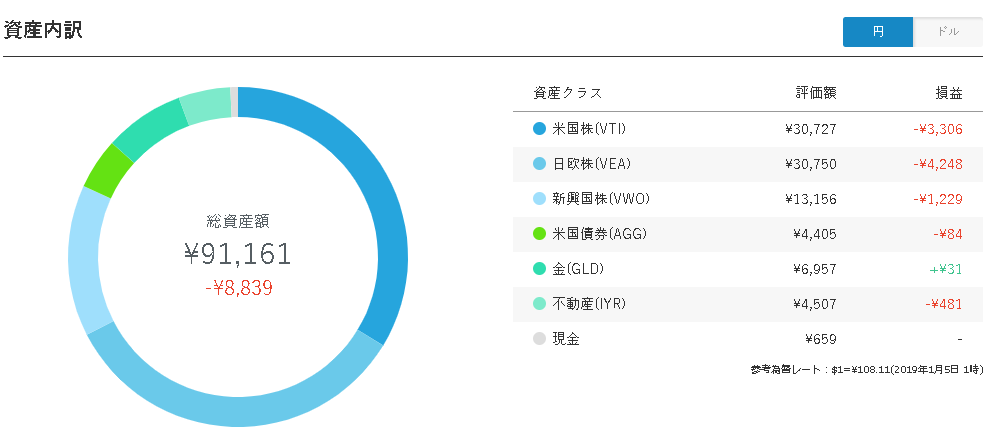Screen dimensions: 998x447
Task: Click the 資産クラス column header
Action: point(568,93)
